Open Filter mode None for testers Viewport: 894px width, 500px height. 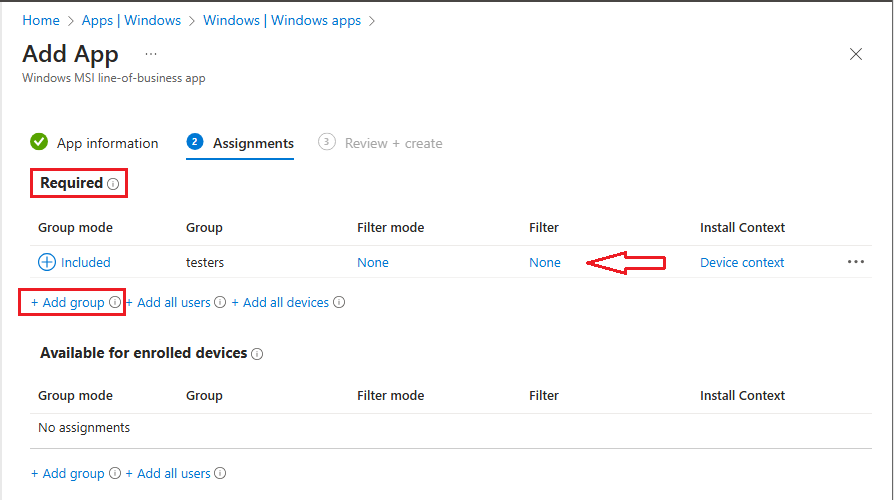pos(373,262)
